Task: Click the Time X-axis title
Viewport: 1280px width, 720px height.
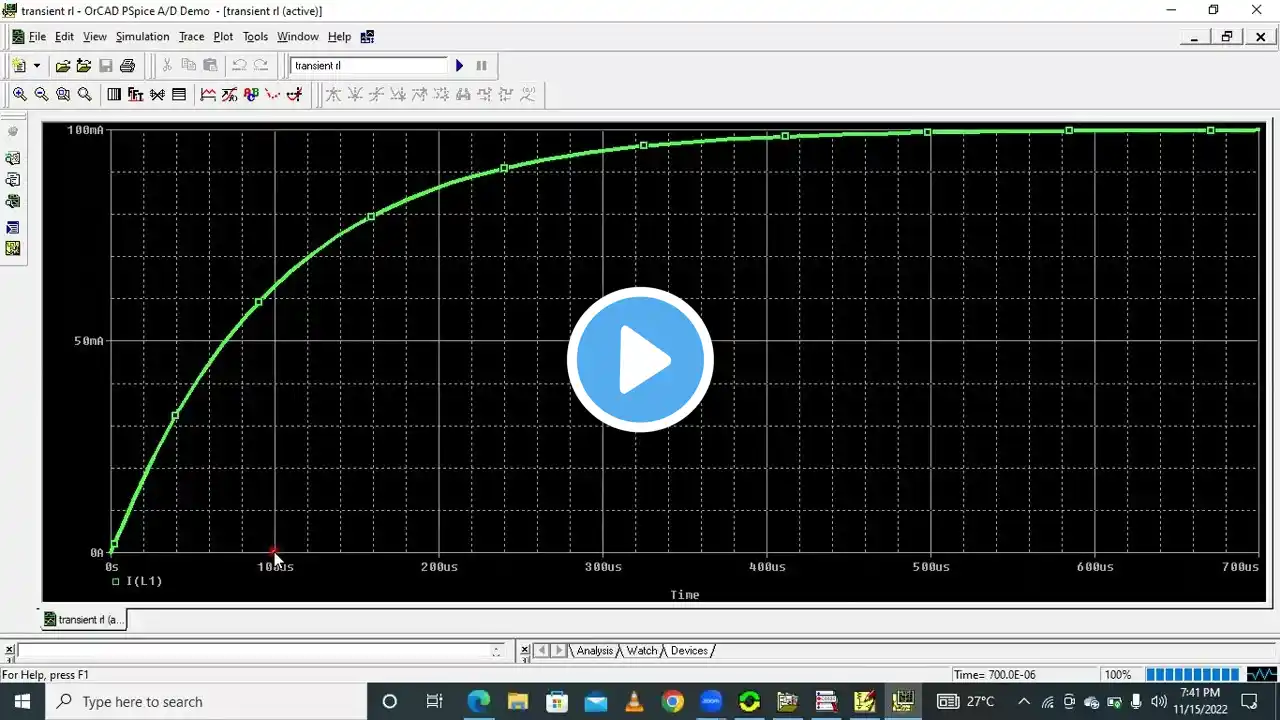Action: [685, 595]
